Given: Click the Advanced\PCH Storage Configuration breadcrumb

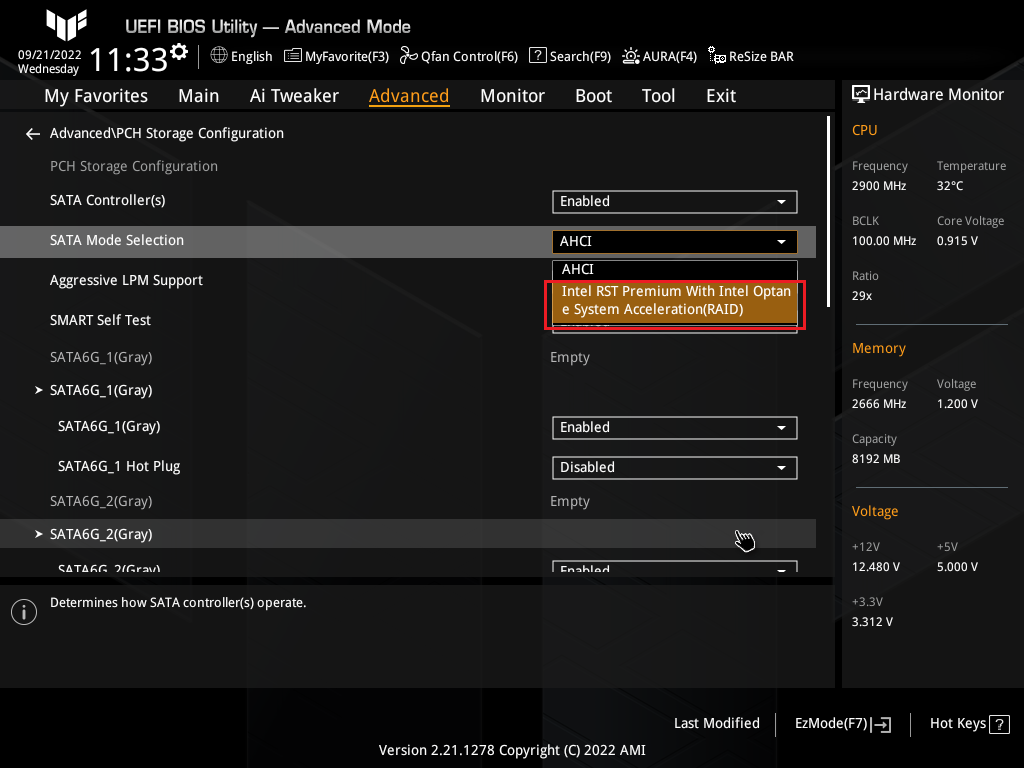Looking at the screenshot, I should point(167,133).
